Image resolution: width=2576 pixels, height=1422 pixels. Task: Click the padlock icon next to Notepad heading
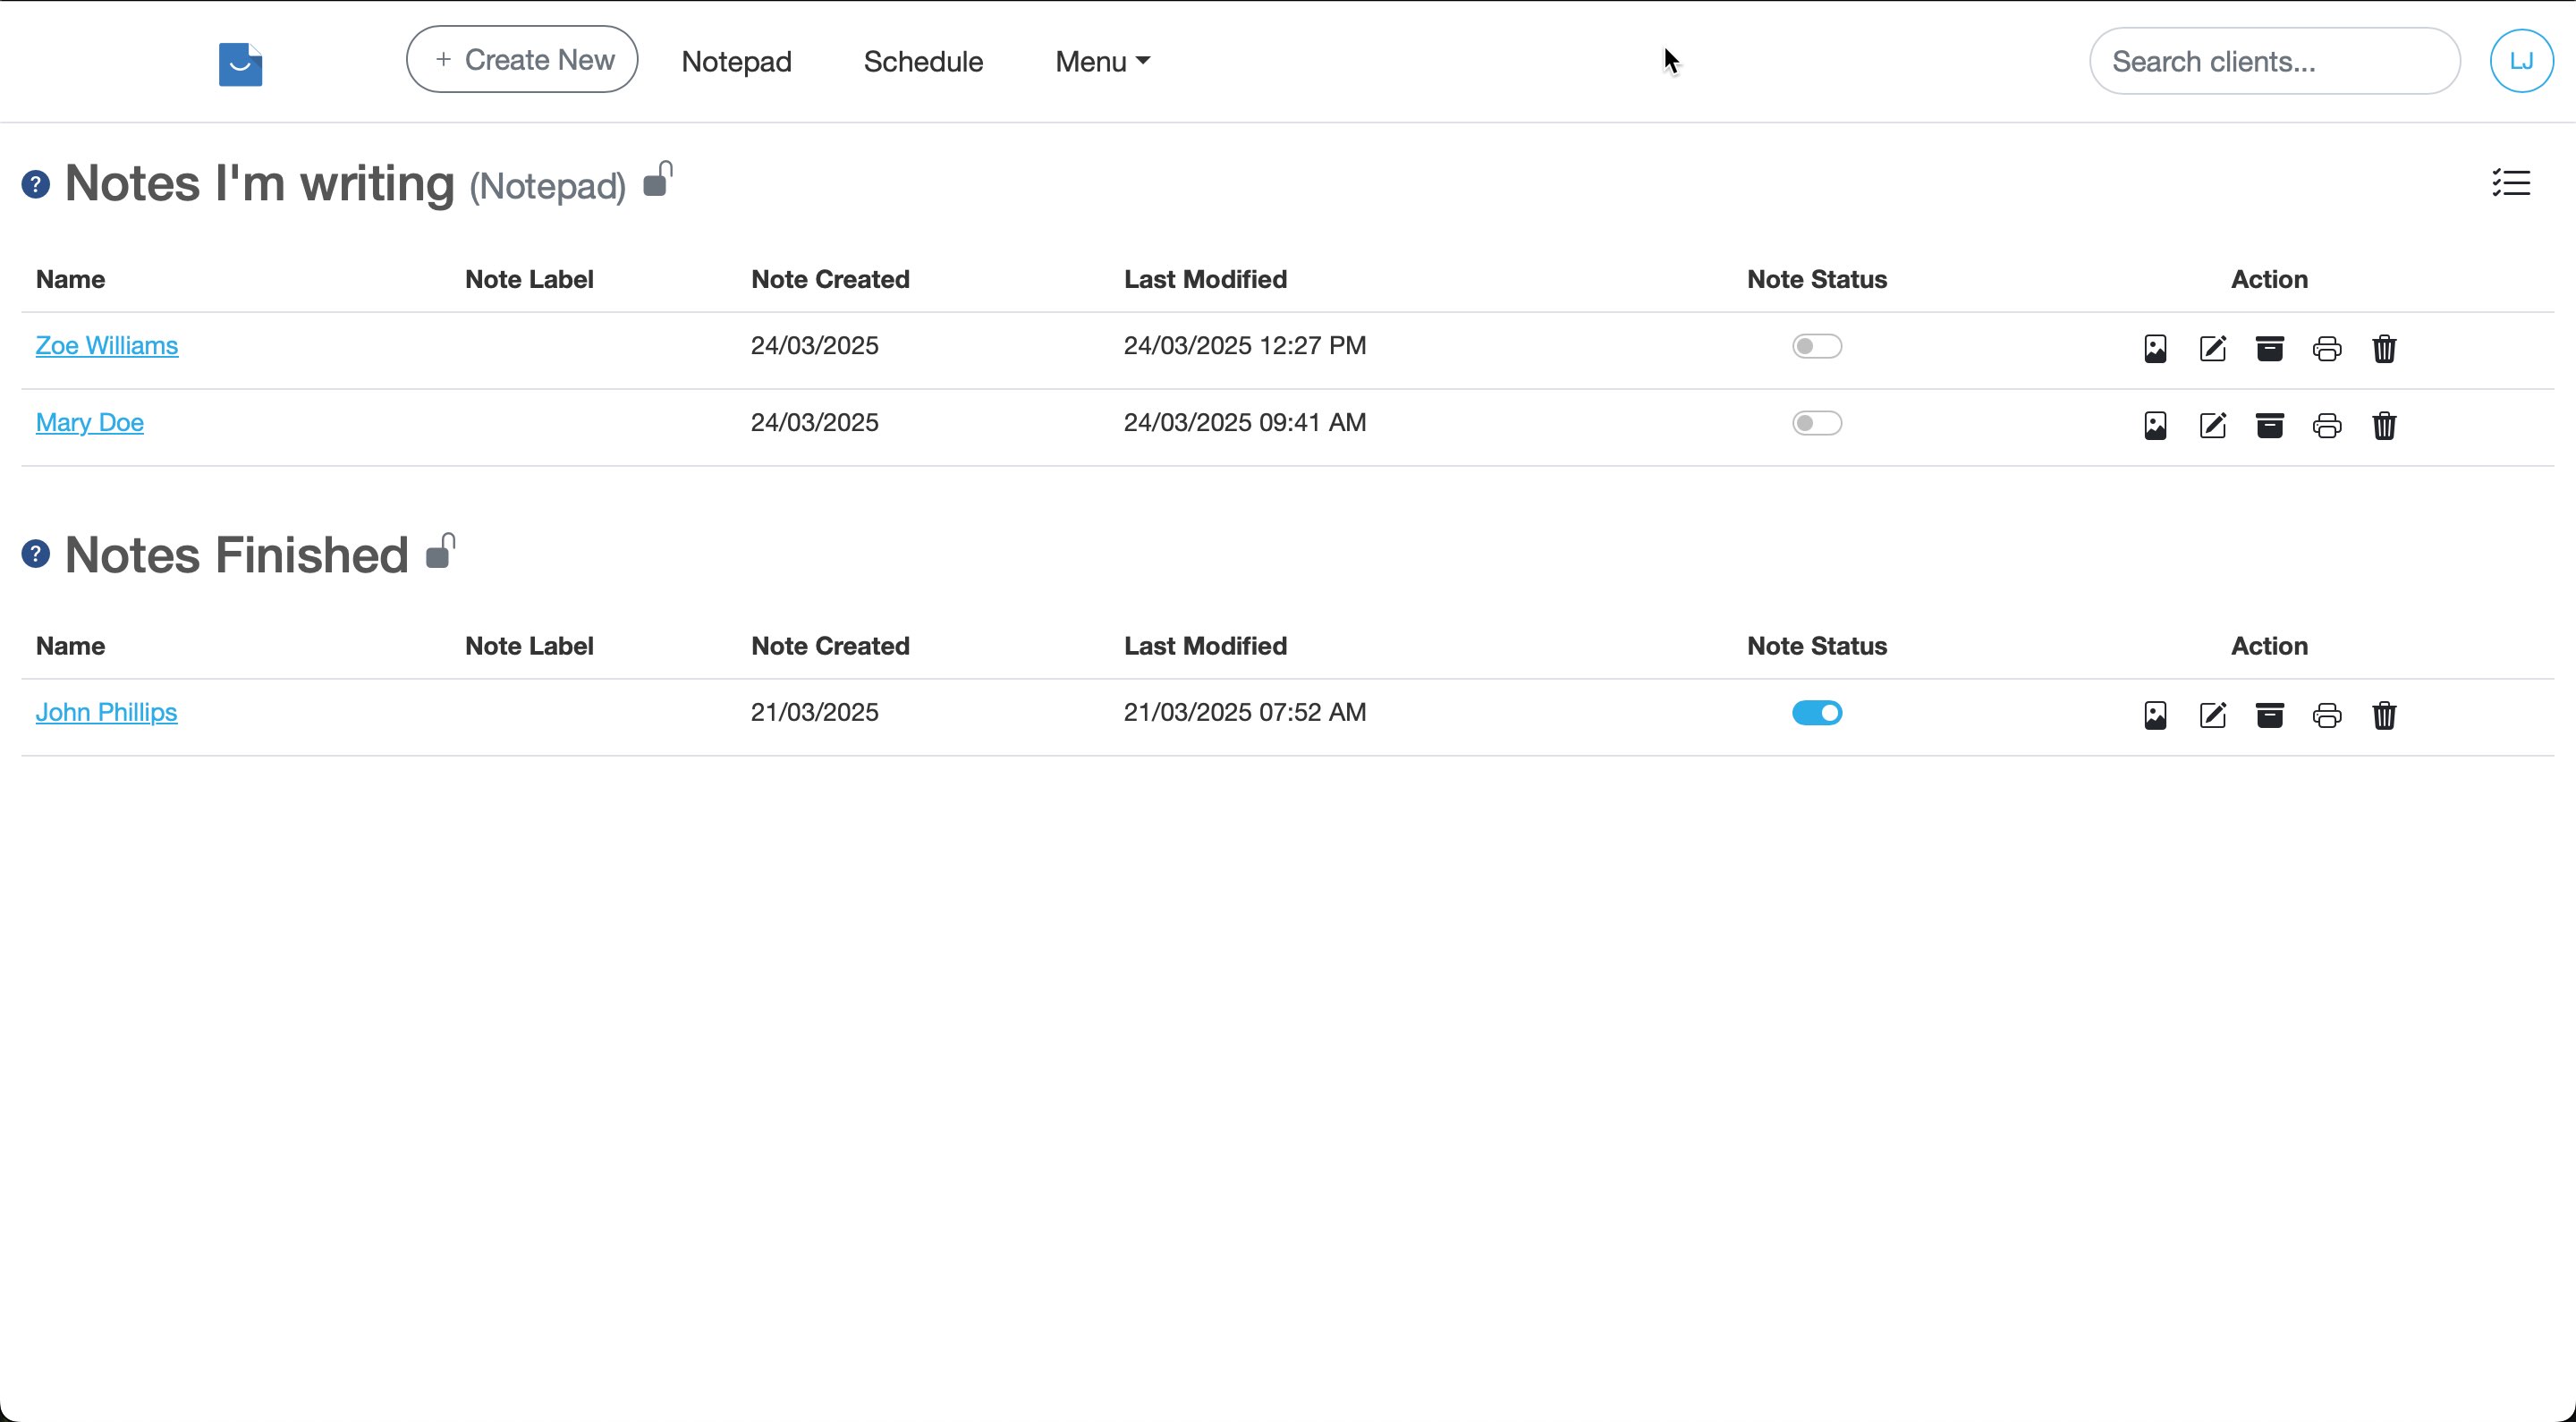pyautogui.click(x=657, y=179)
